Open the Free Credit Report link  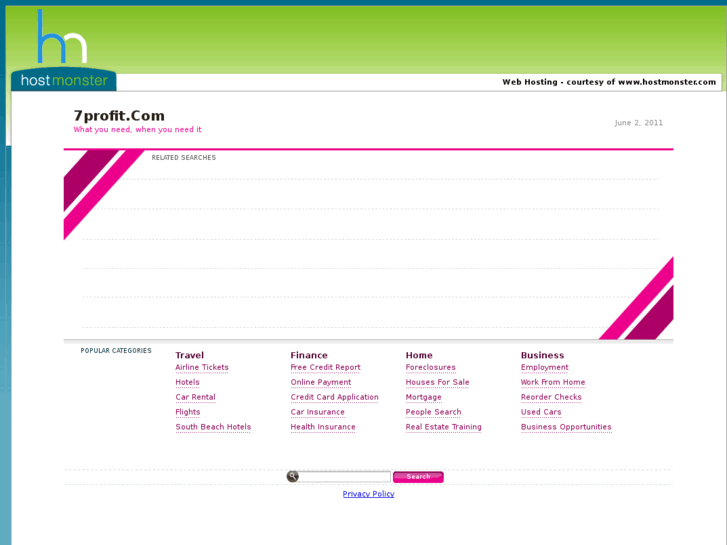(x=325, y=367)
